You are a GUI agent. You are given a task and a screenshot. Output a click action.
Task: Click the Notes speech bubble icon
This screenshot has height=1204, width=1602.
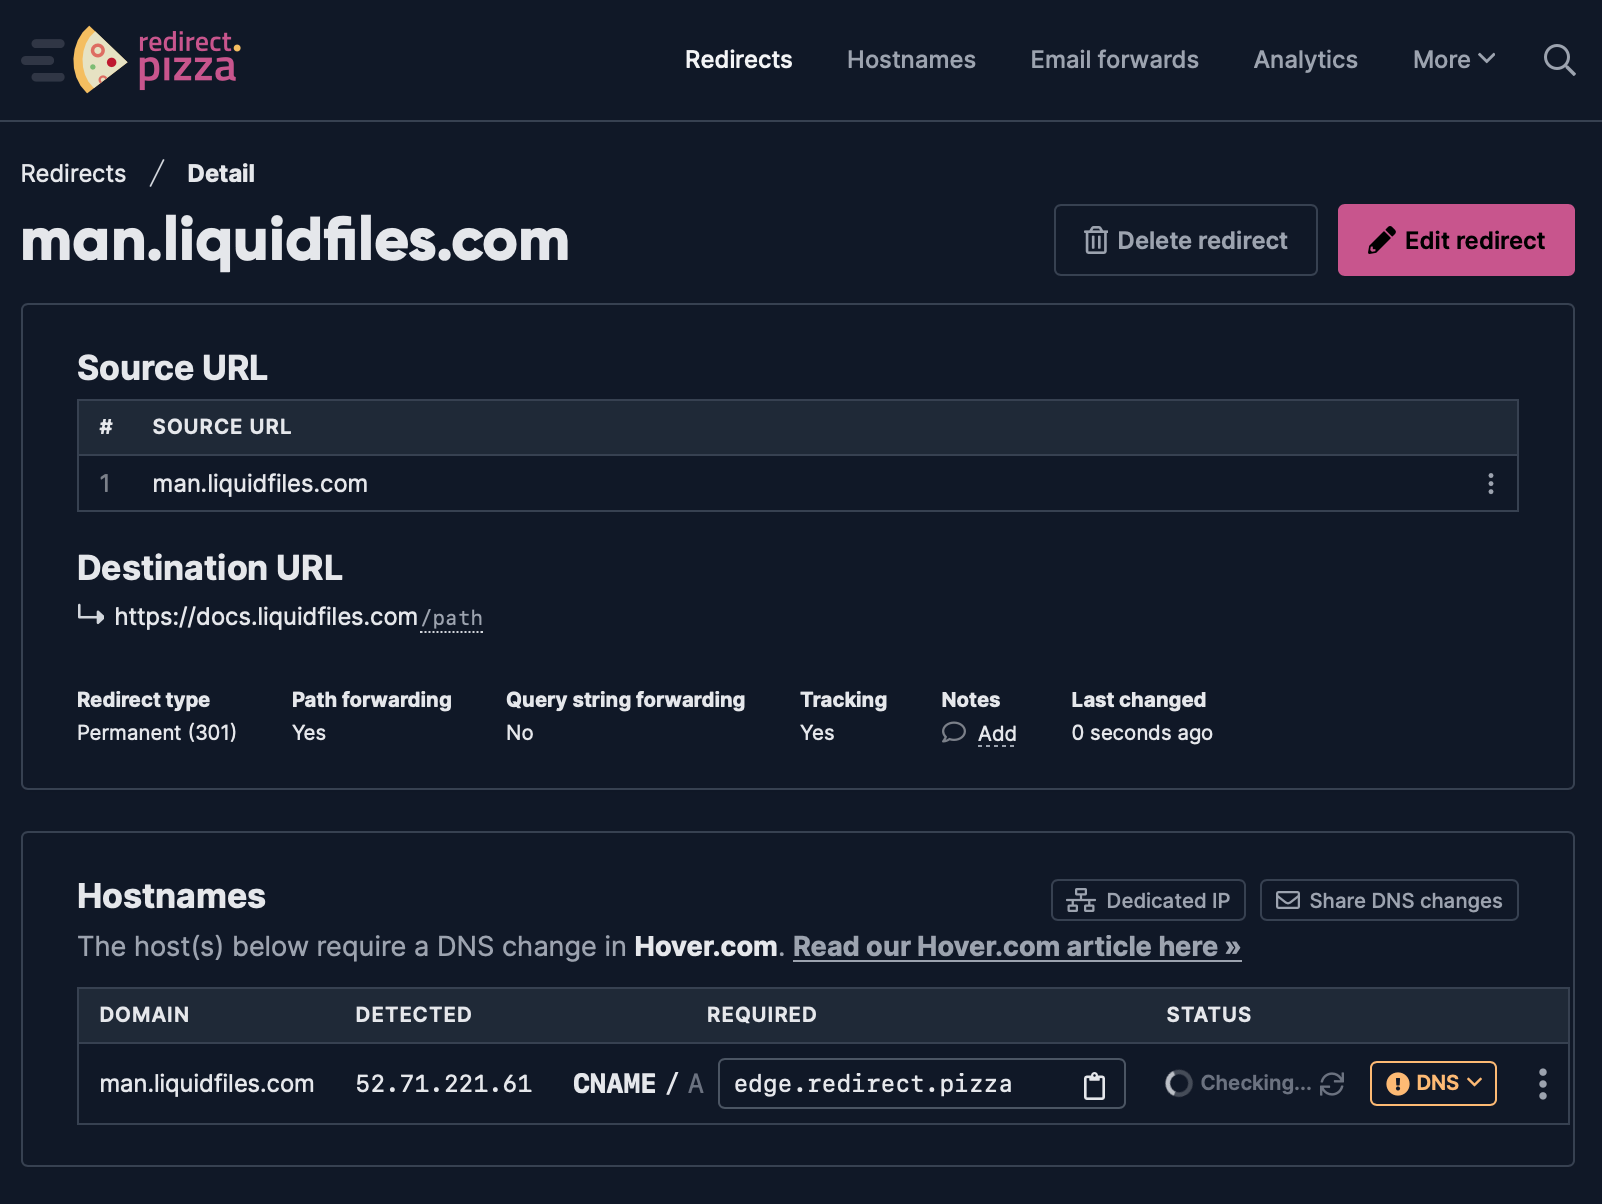tap(953, 733)
